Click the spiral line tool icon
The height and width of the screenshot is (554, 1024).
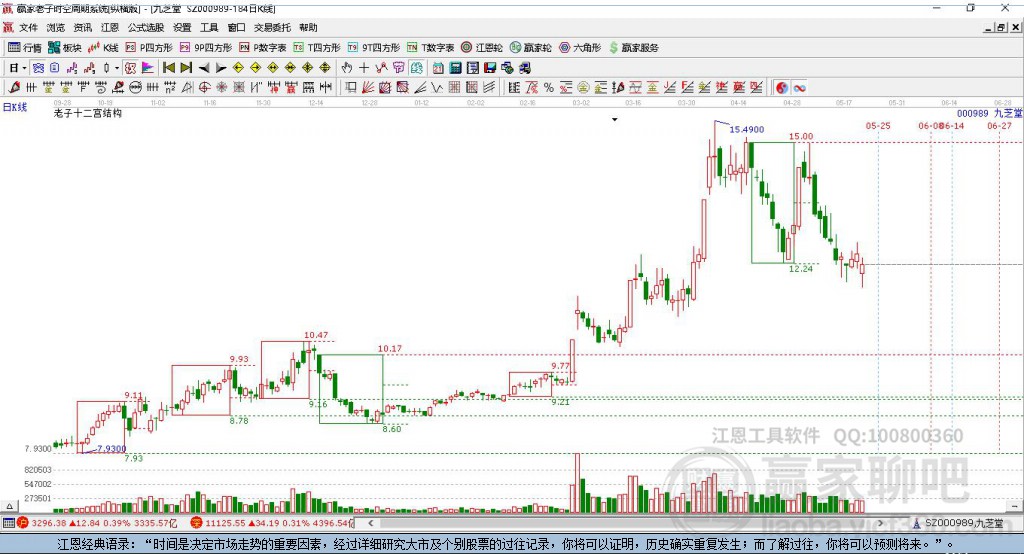click(x=101, y=88)
